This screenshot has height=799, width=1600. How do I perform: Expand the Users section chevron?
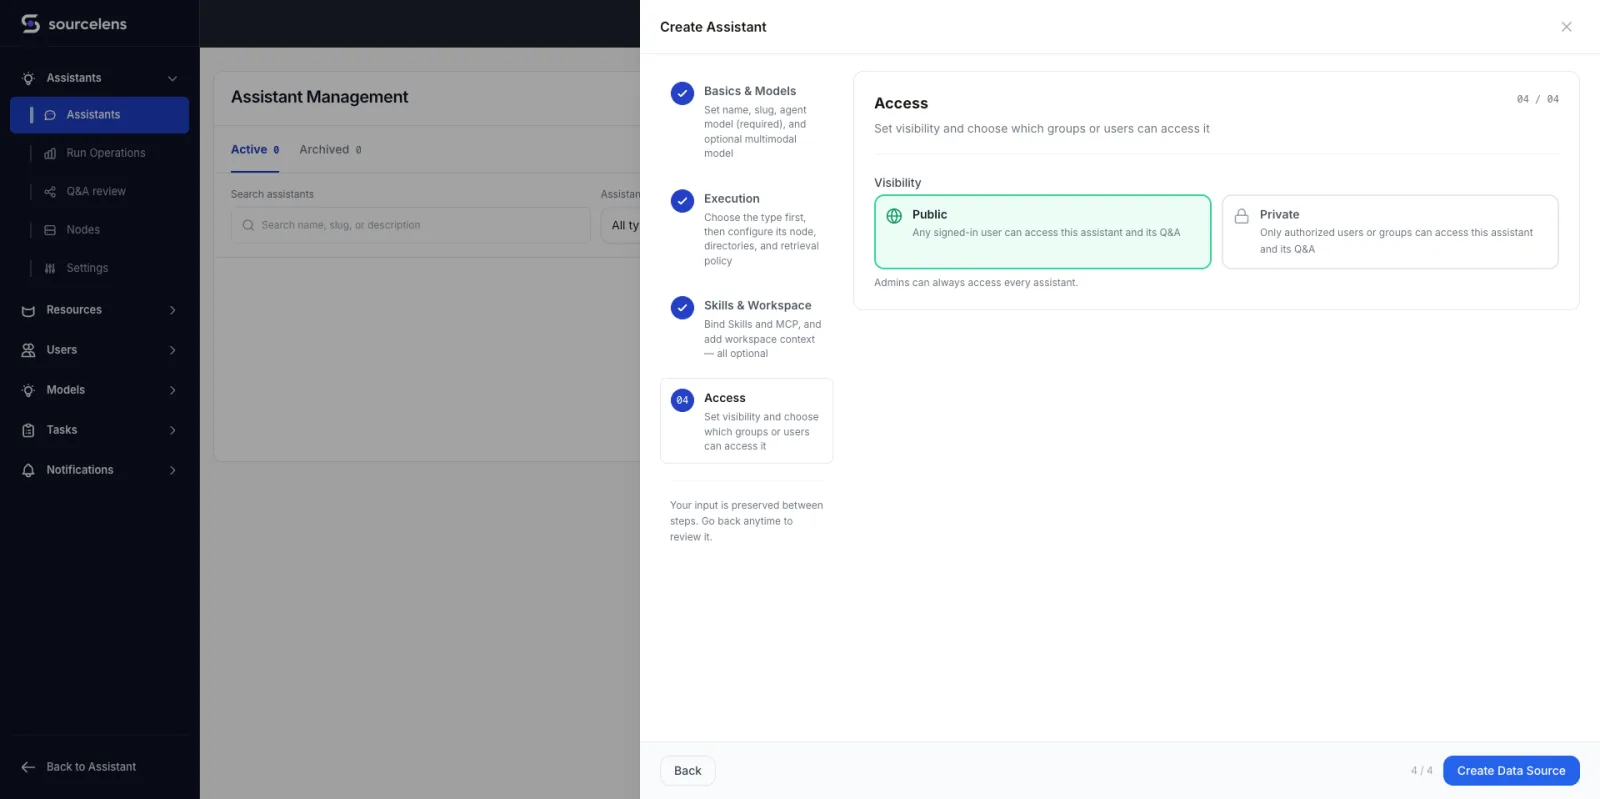click(x=172, y=350)
